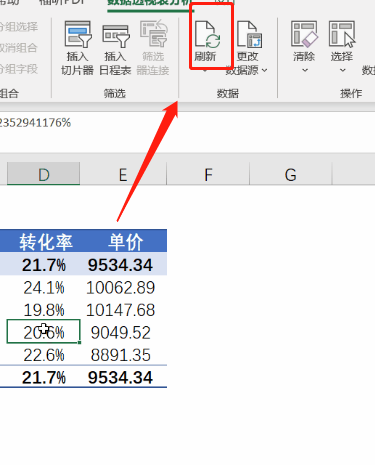Click the 取消组合 ungroup option

pyautogui.click(x=18, y=48)
